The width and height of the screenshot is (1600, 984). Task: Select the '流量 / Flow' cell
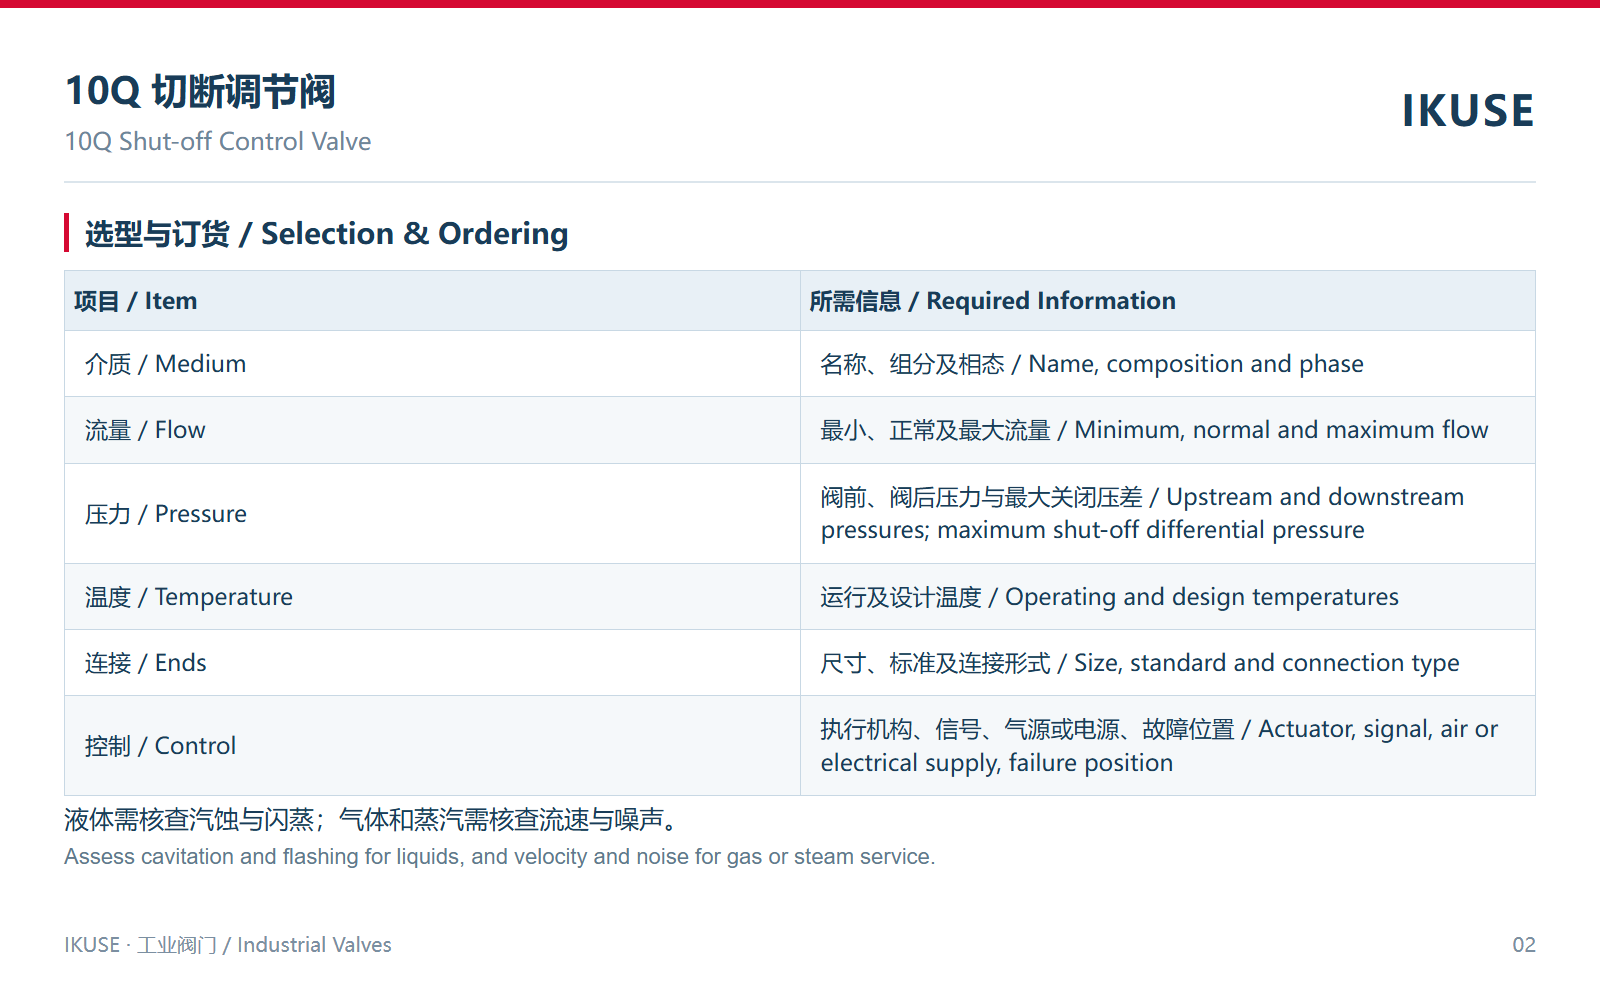(432, 430)
